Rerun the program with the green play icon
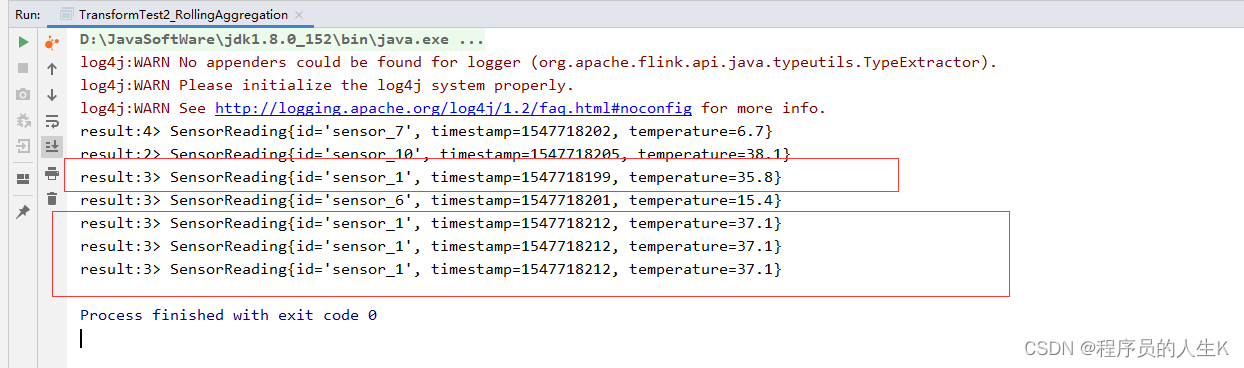 (23, 42)
